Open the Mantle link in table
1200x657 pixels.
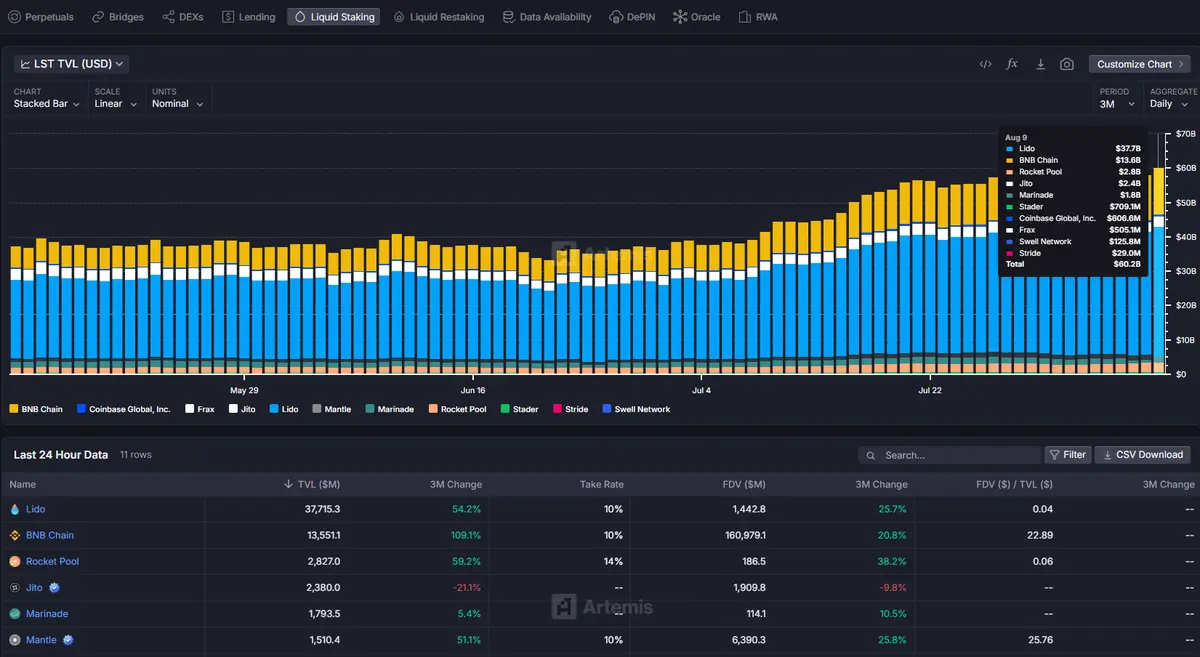point(41,640)
